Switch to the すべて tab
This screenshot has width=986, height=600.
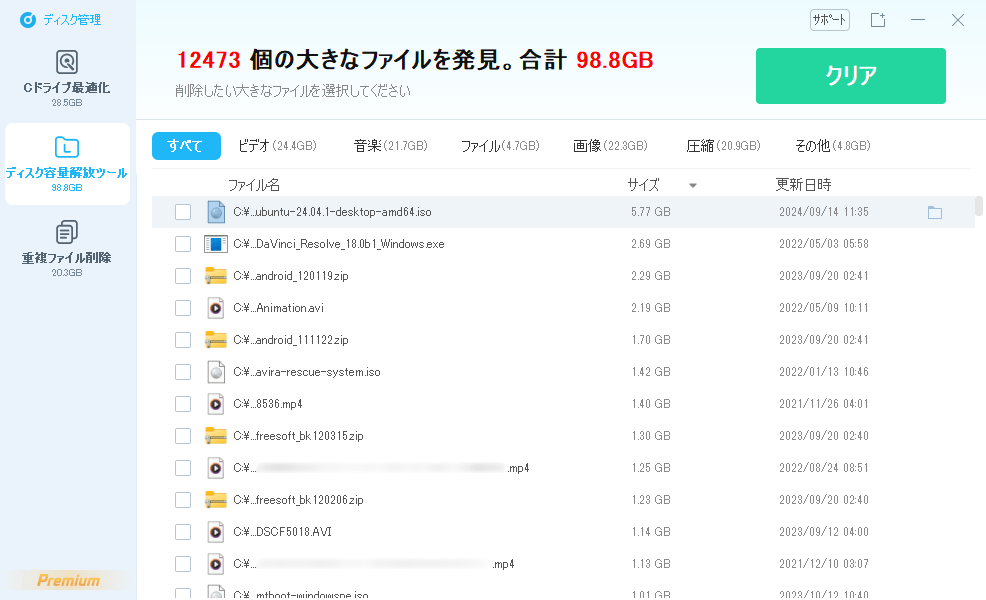pyautogui.click(x=186, y=146)
